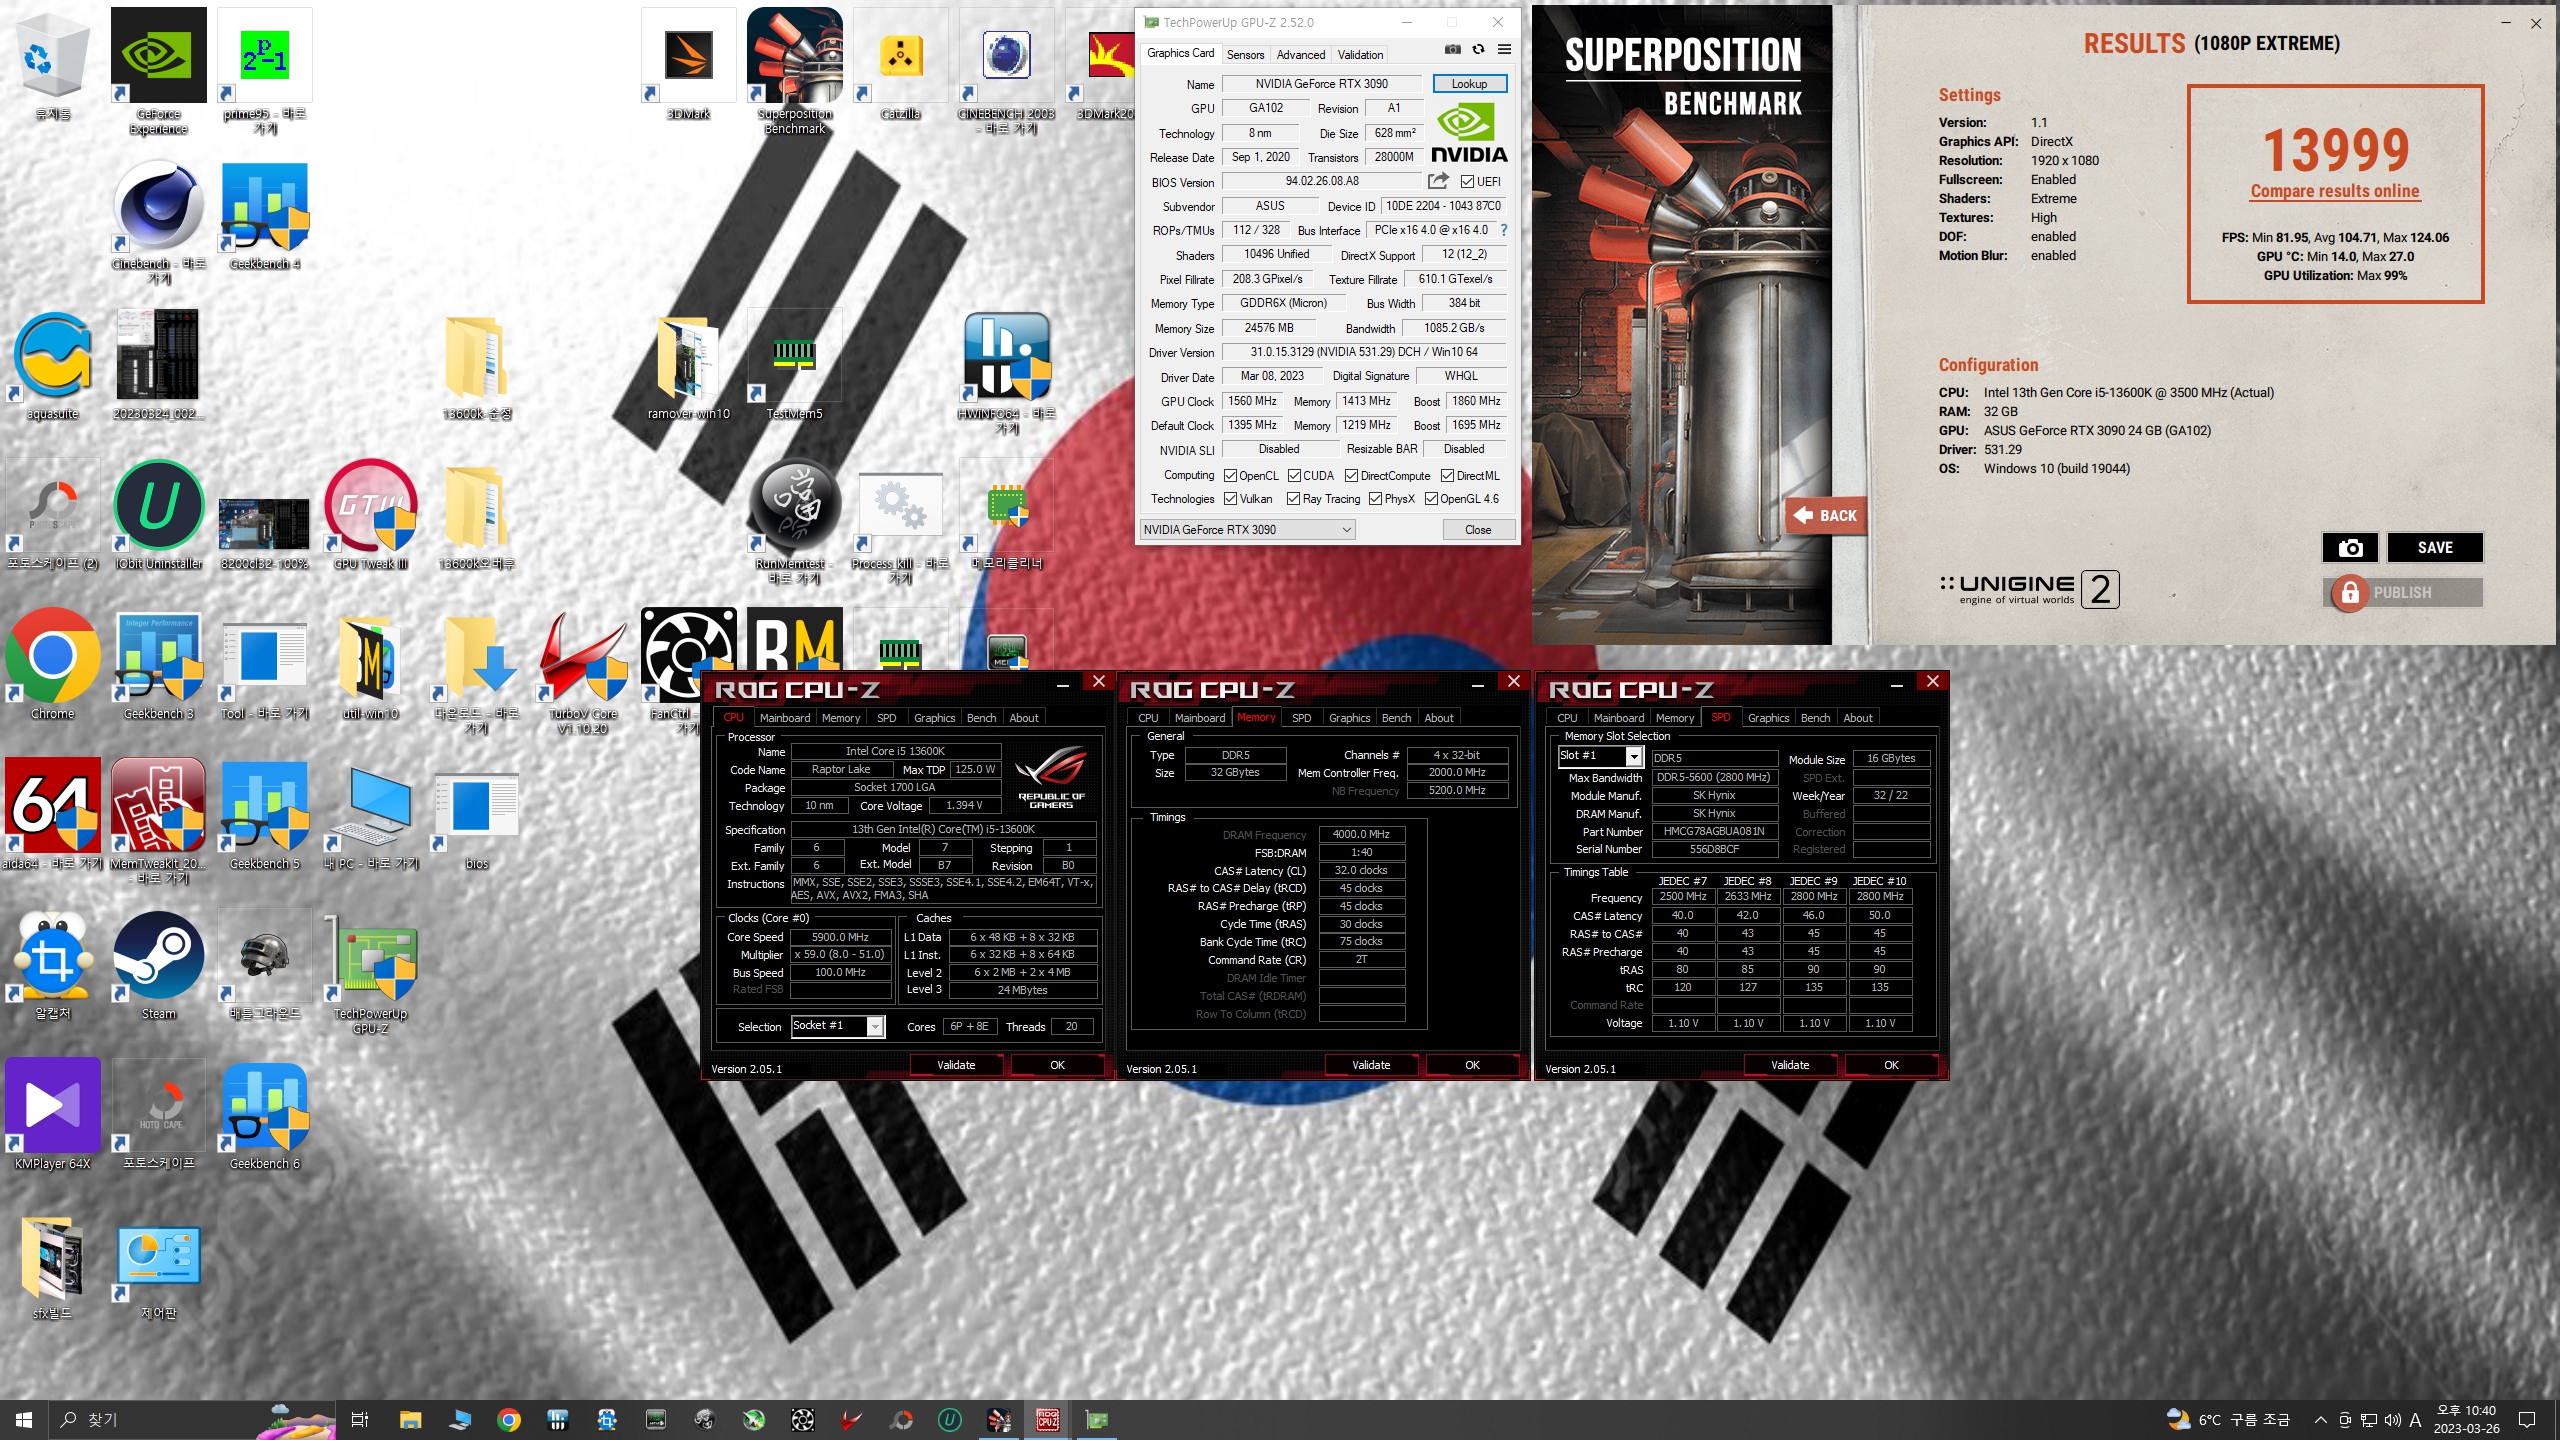
Task: Switch to Sensors tab in GPU-Z
Action: coord(1245,55)
